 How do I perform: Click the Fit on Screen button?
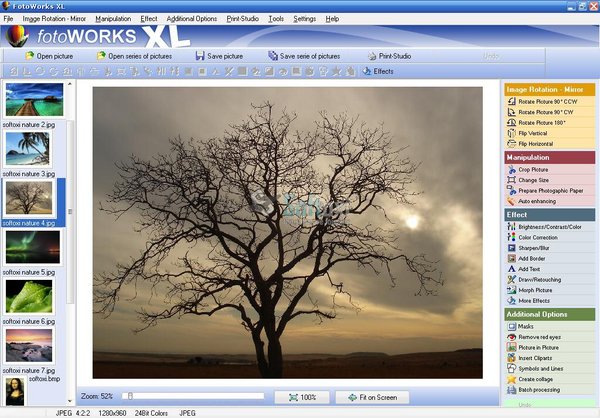tap(372, 397)
